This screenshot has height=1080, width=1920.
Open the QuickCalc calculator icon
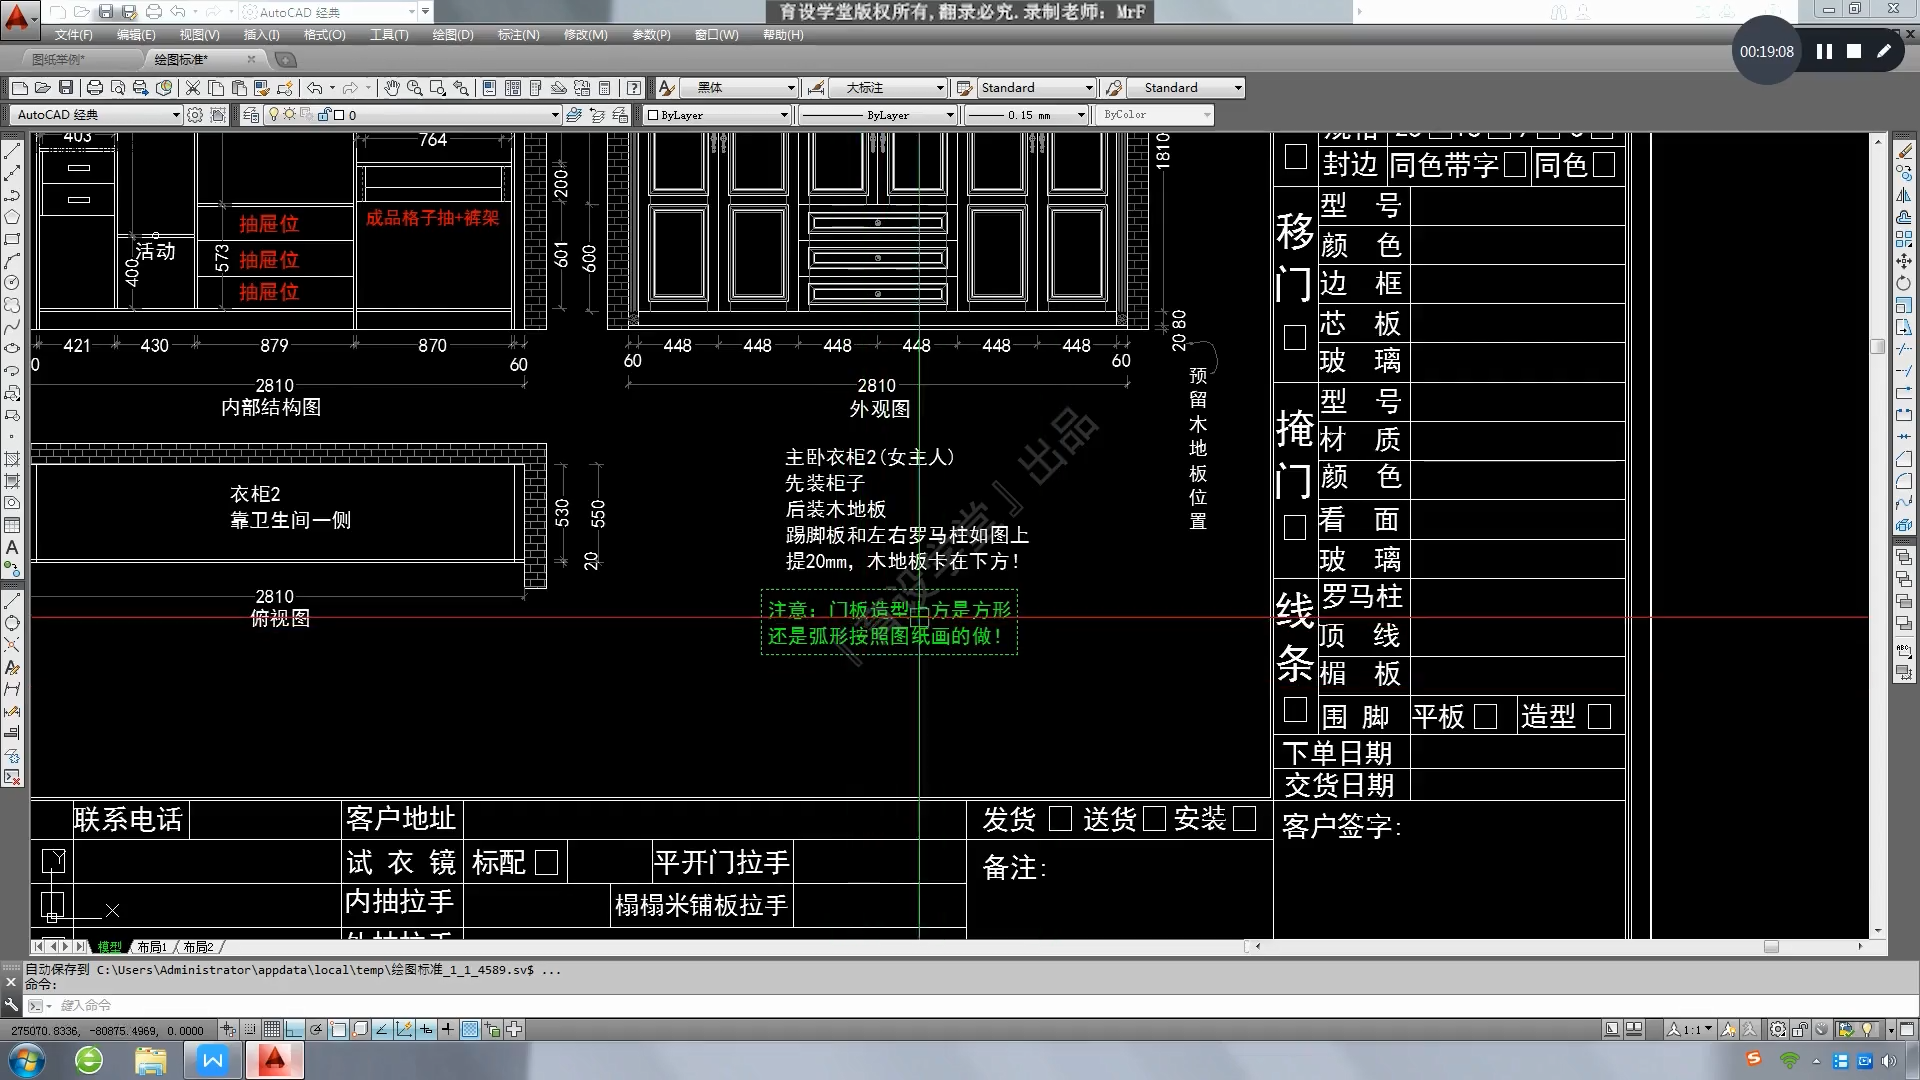(604, 88)
